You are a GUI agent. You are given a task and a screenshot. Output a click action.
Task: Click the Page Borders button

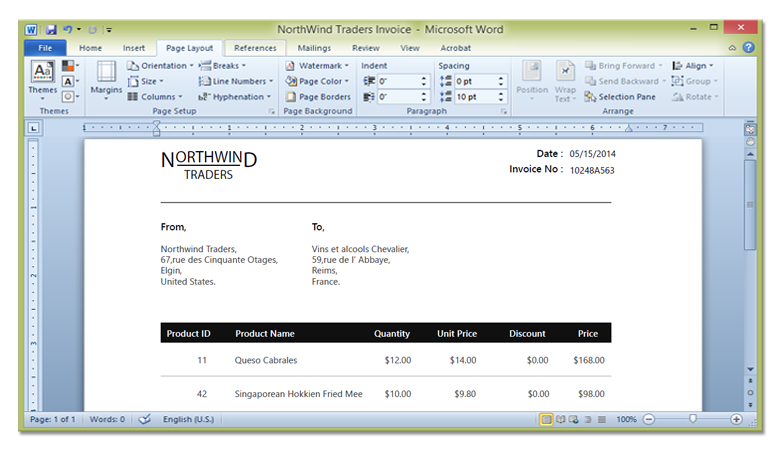[x=318, y=96]
